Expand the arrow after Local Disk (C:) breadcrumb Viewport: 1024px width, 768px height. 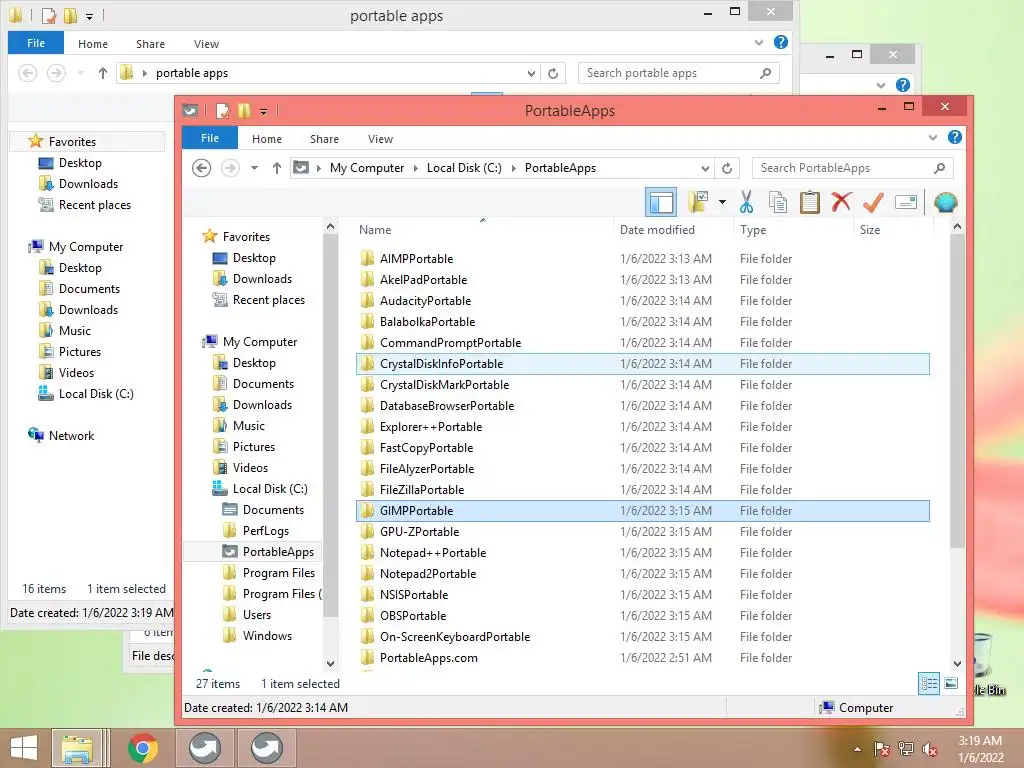tap(513, 168)
